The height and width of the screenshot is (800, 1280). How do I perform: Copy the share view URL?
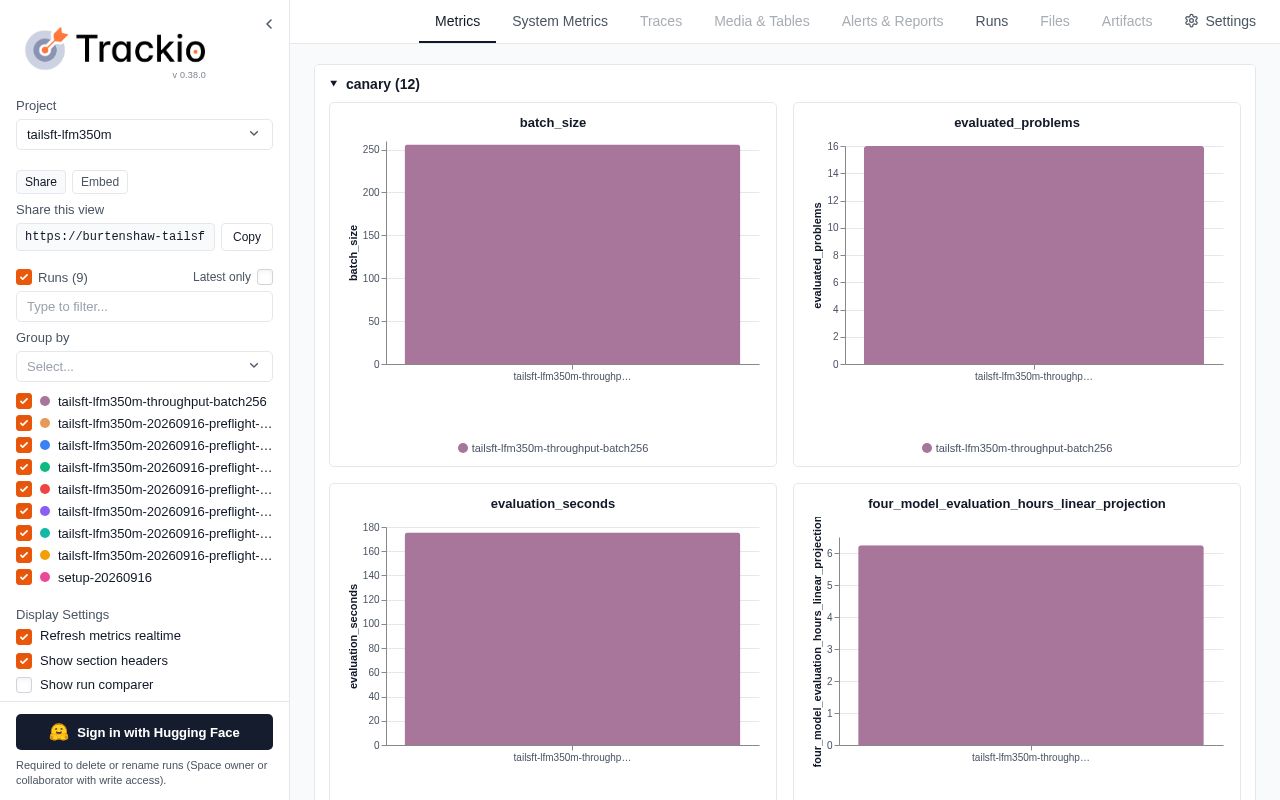point(247,237)
